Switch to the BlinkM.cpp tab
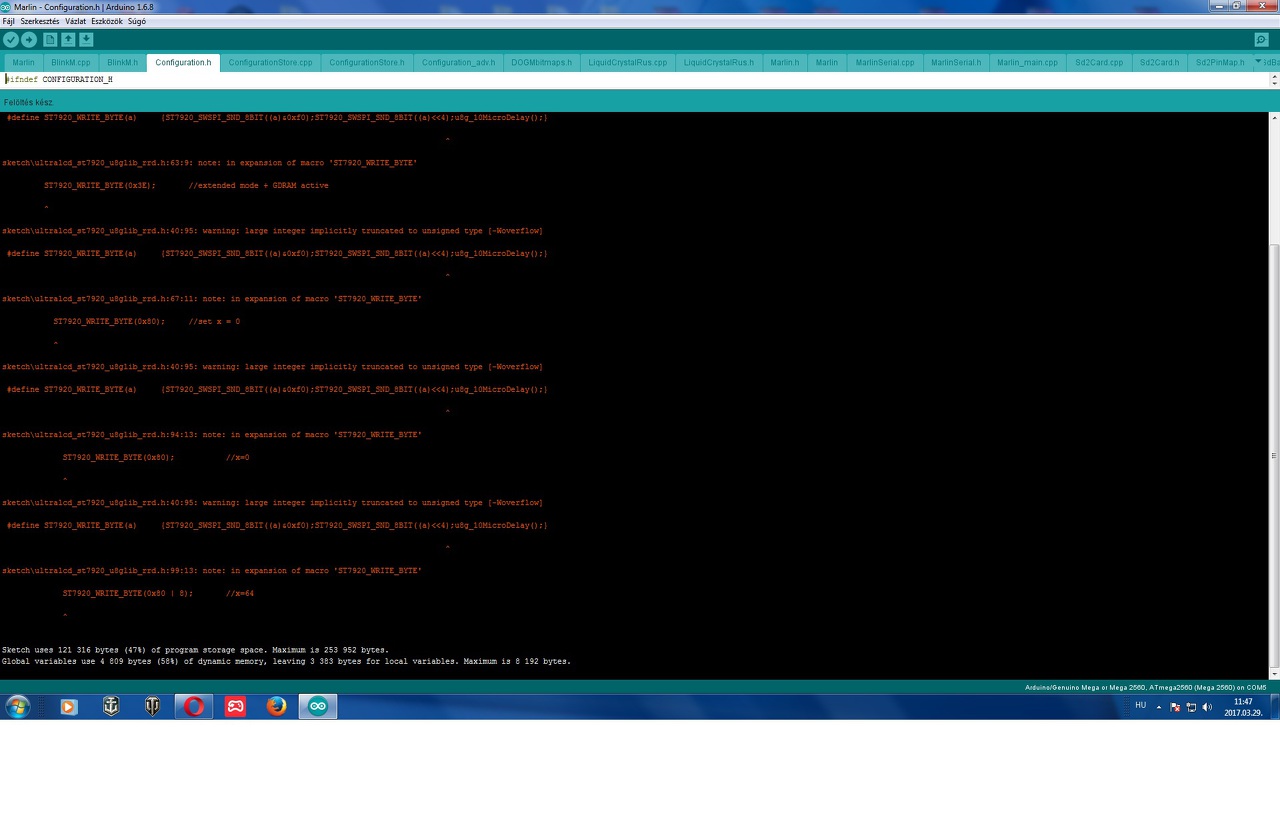This screenshot has width=1280, height=819. coord(71,62)
